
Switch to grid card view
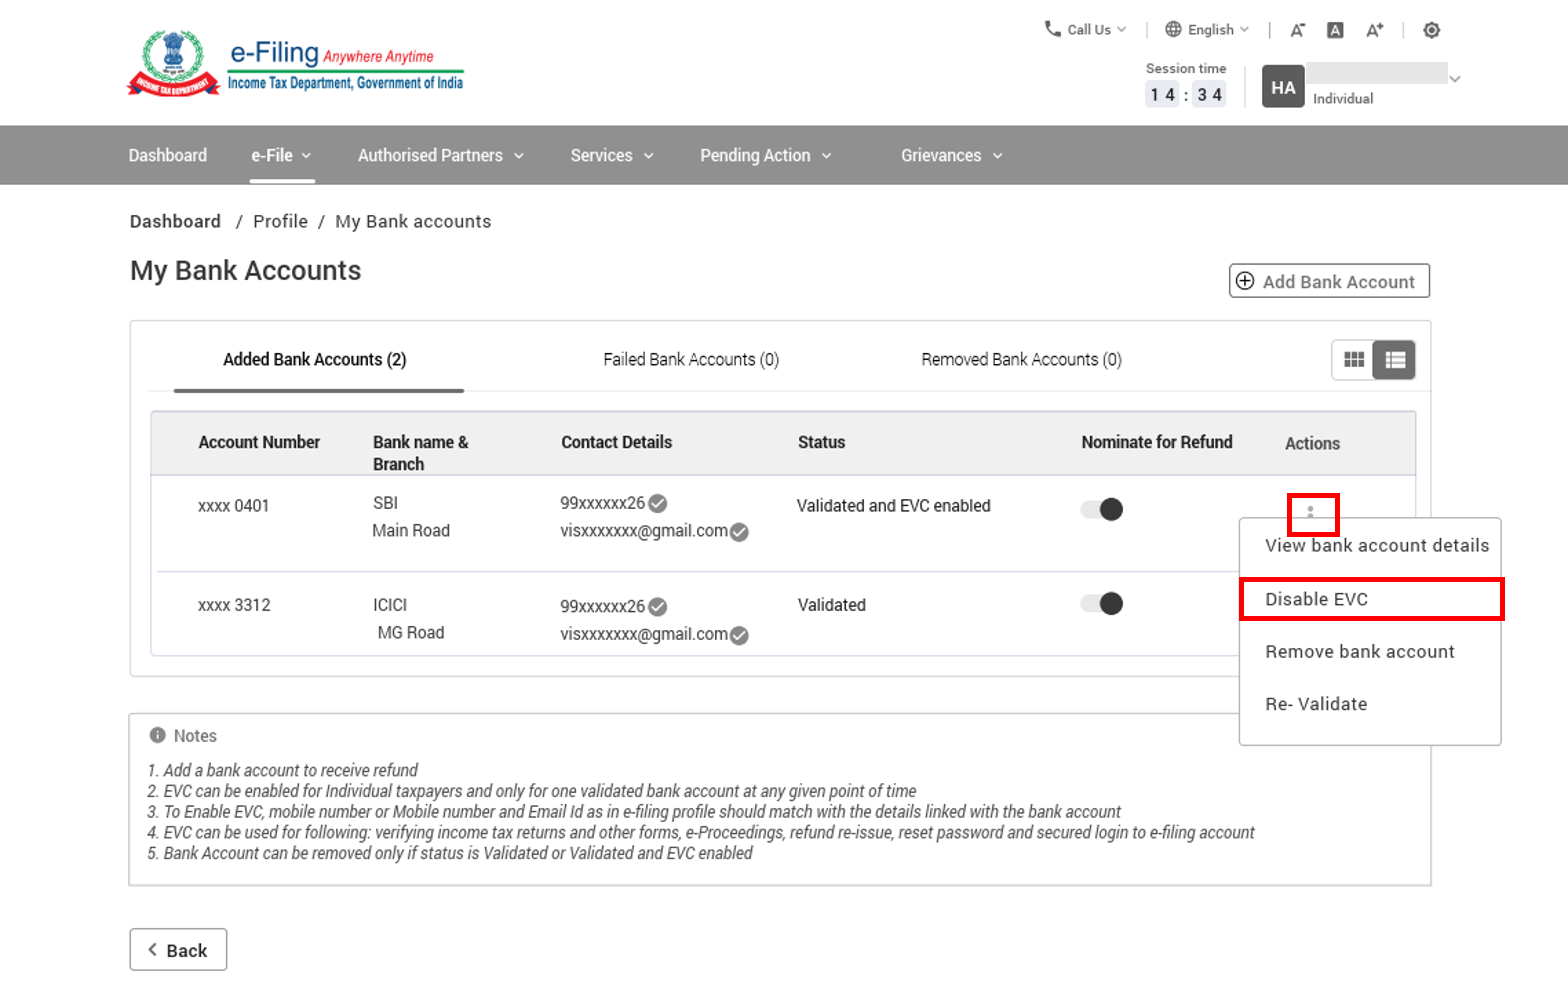pos(1353,360)
